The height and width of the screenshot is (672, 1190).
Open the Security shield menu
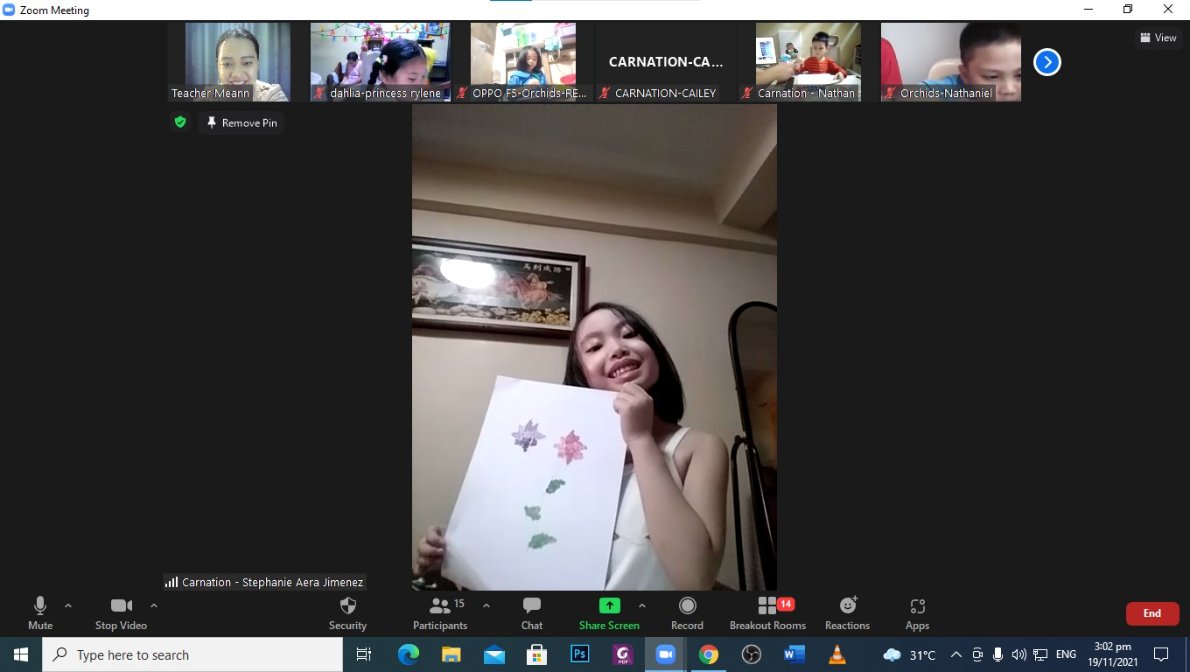point(348,613)
